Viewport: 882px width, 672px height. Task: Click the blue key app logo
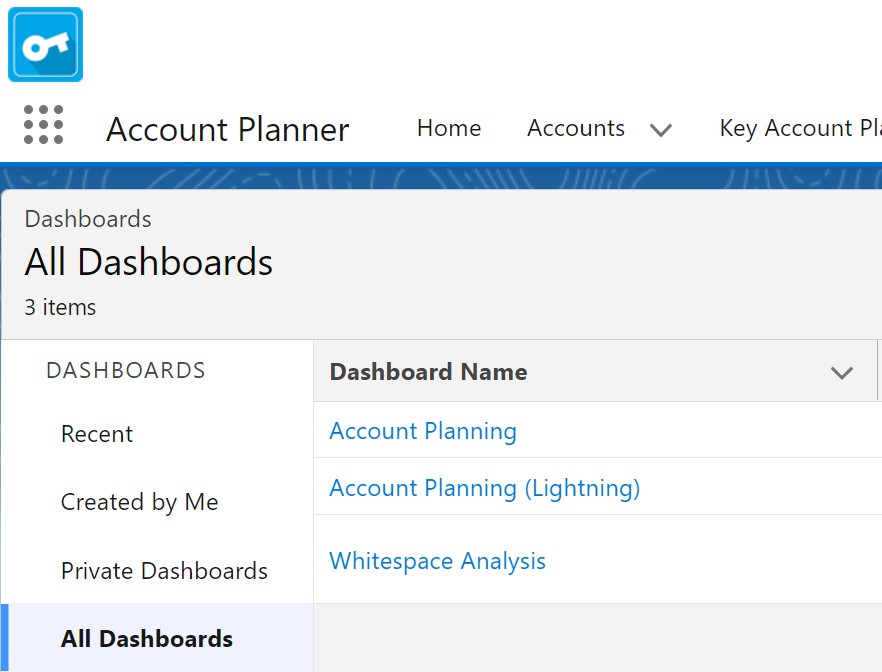(x=45, y=45)
